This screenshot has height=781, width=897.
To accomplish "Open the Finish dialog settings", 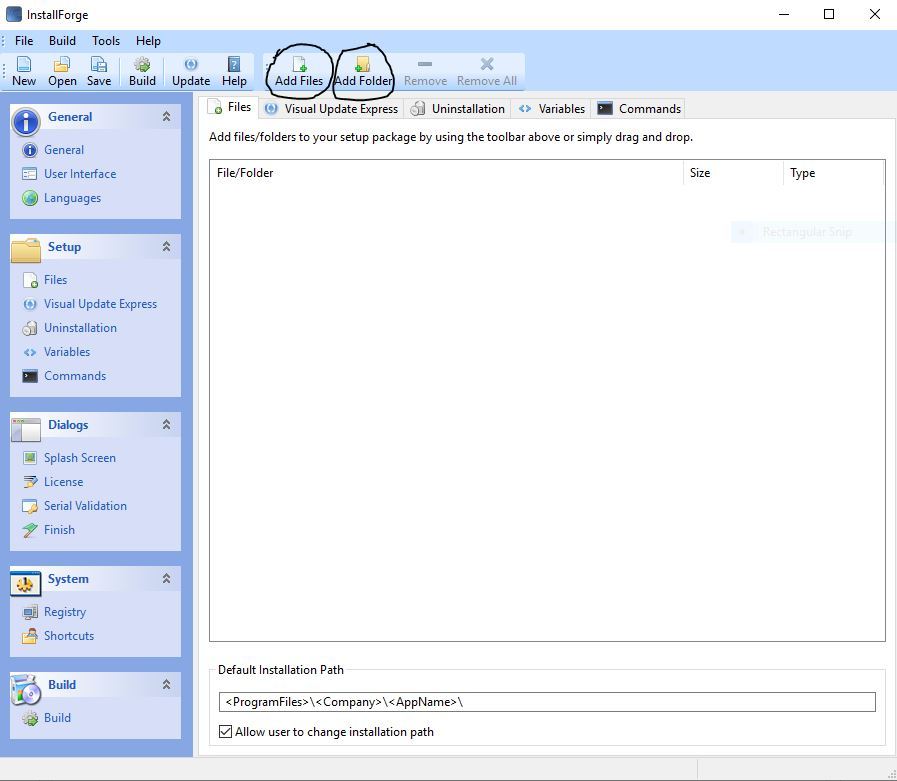I will click(x=59, y=530).
